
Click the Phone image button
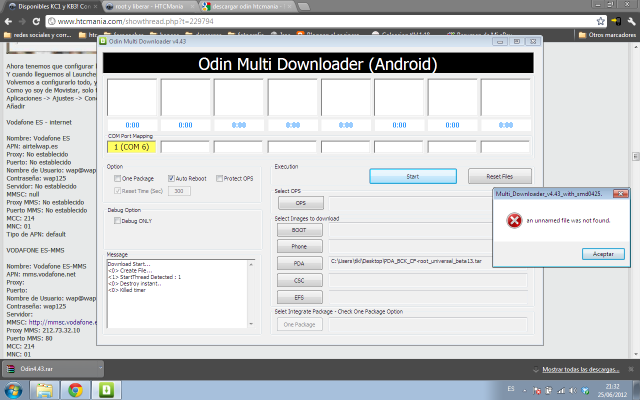299,245
